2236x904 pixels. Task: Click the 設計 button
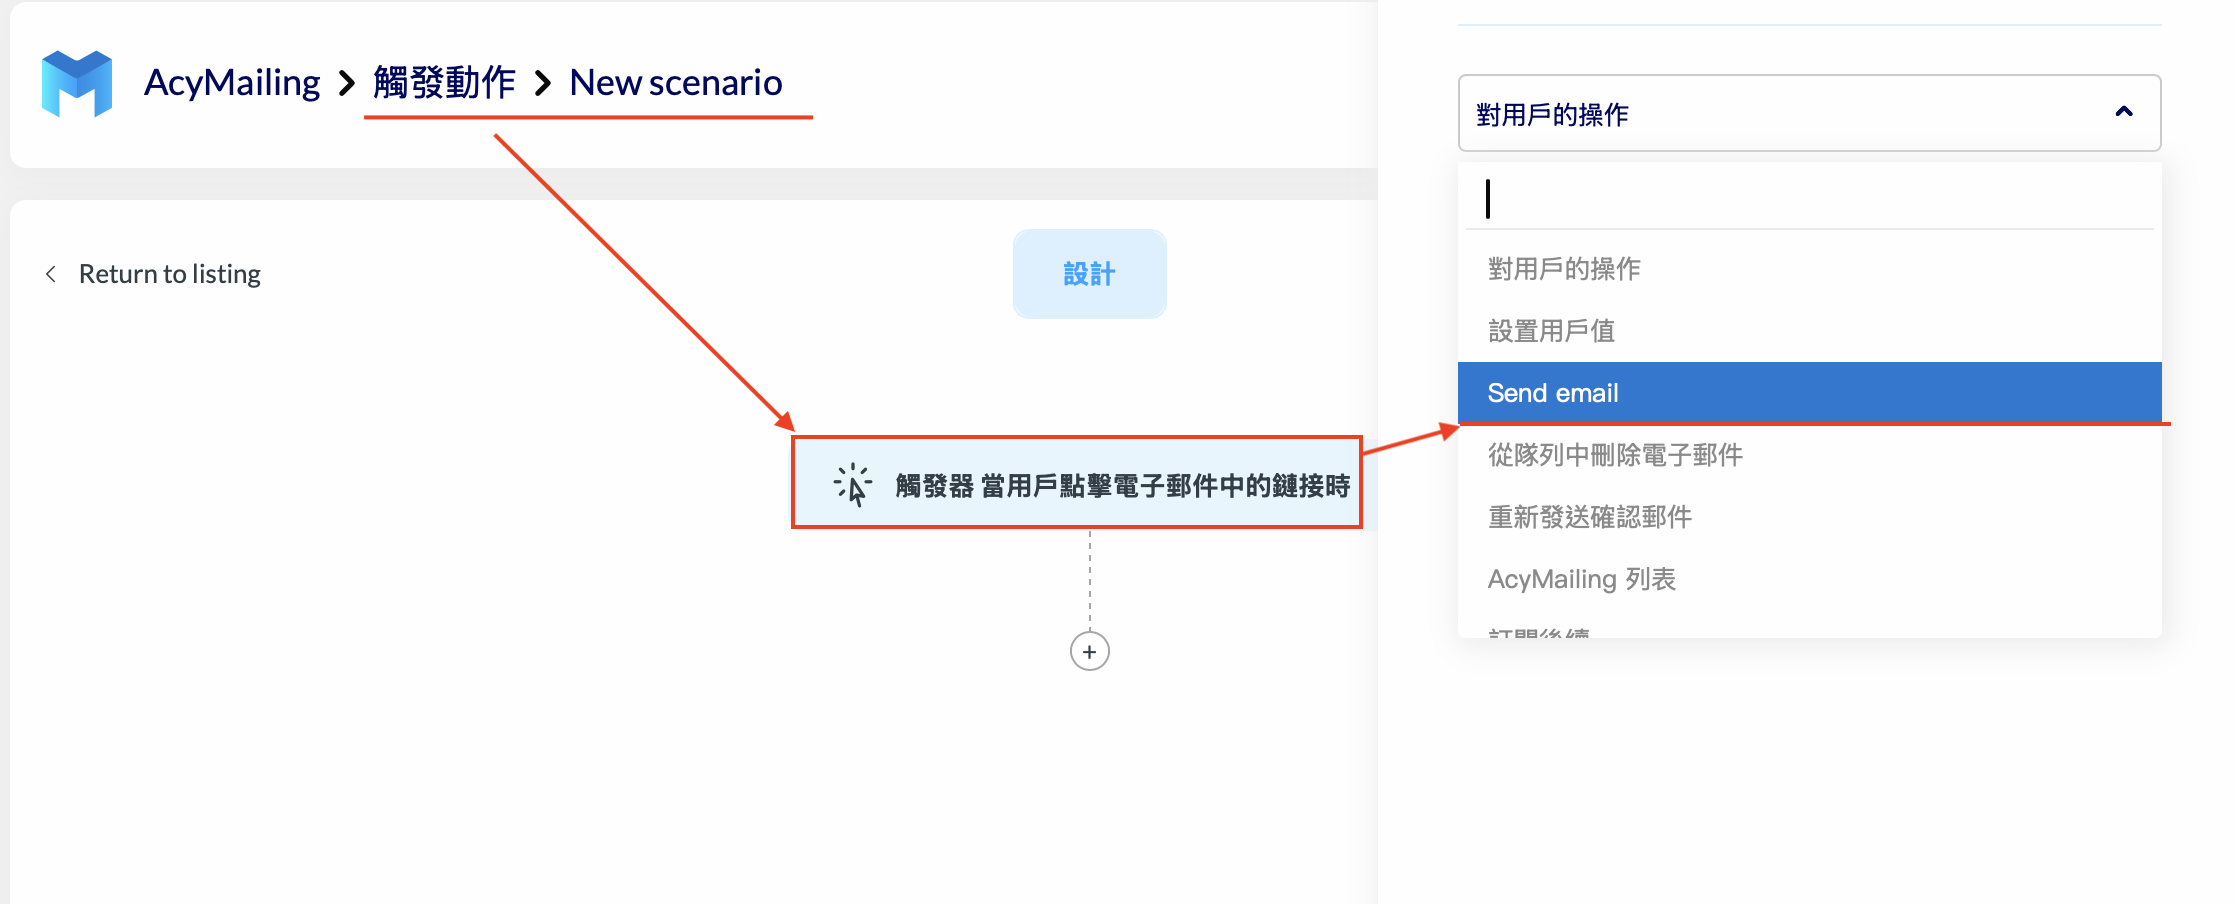pyautogui.click(x=1089, y=273)
